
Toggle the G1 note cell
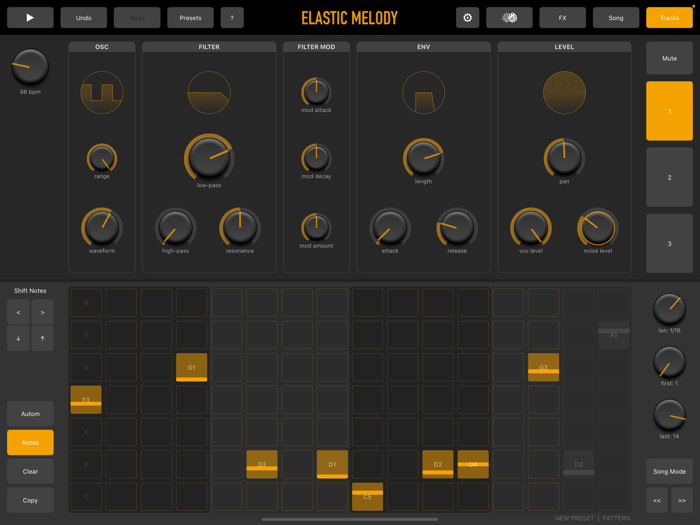click(x=192, y=367)
